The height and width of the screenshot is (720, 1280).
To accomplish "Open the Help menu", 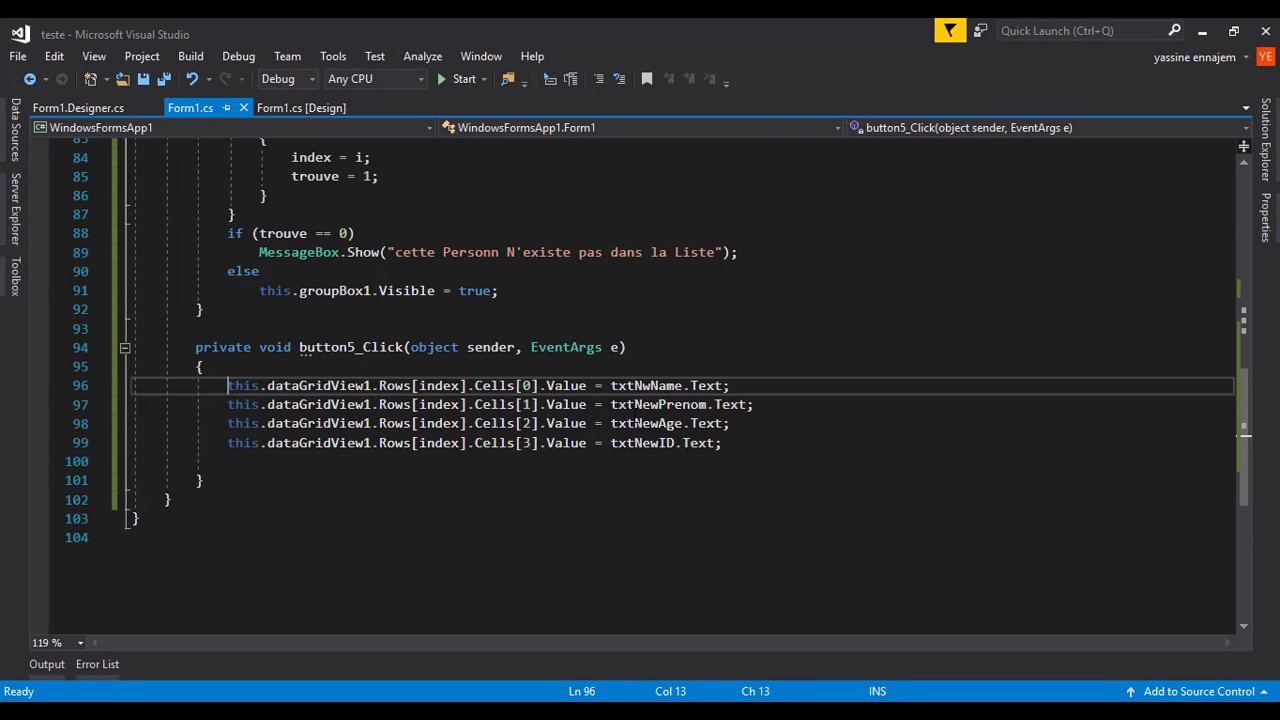I will (532, 56).
